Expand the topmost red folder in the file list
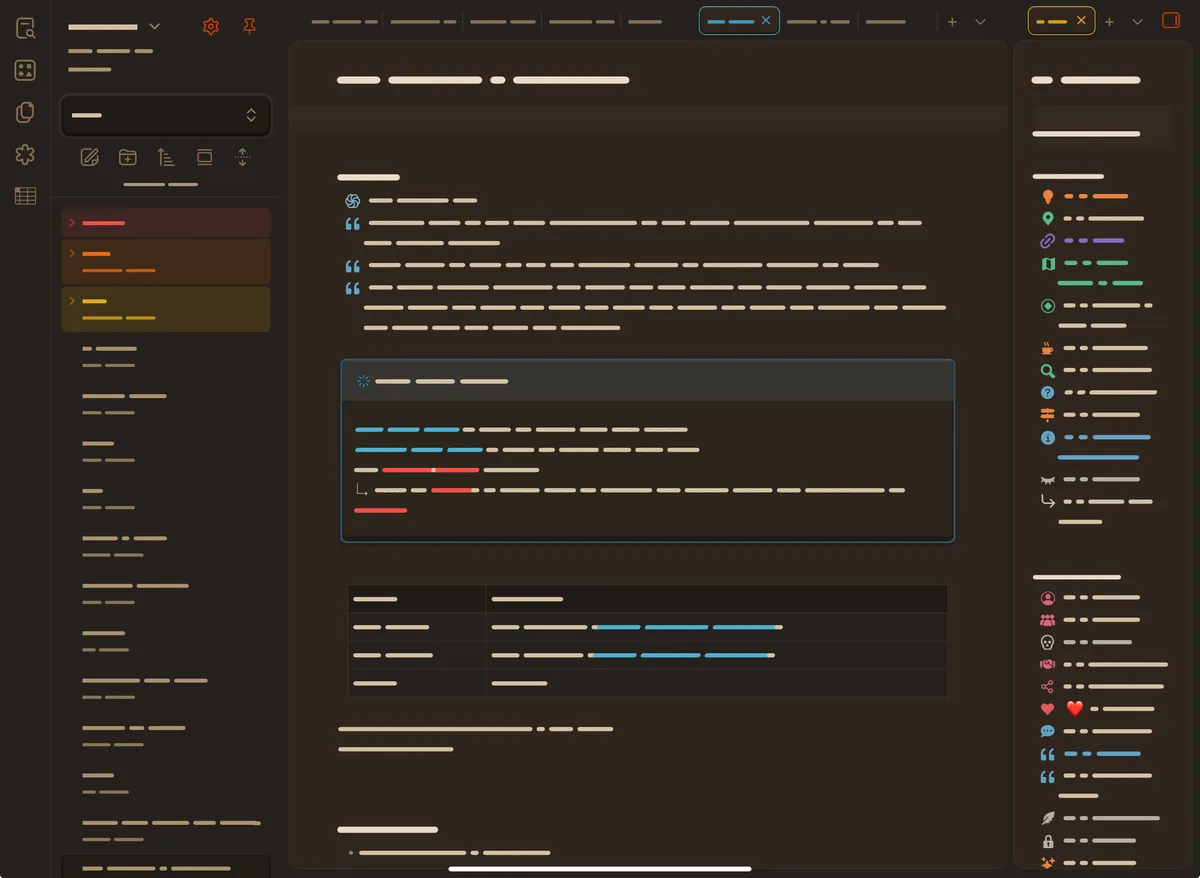The width and height of the screenshot is (1200, 878). (x=70, y=222)
